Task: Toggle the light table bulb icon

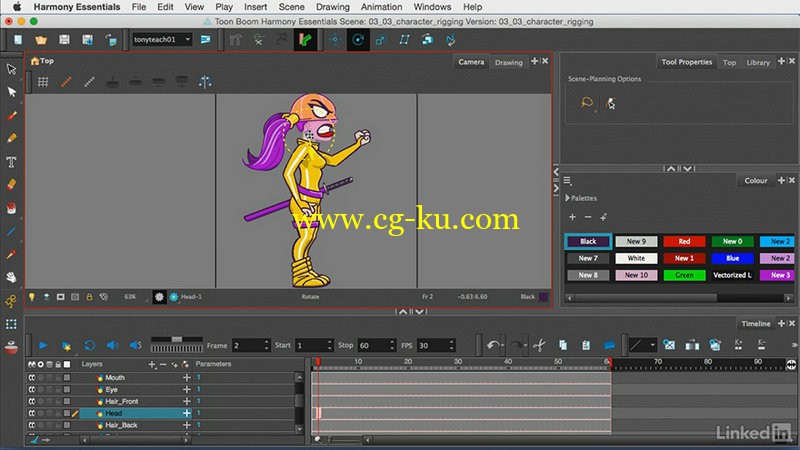Action: click(32, 296)
